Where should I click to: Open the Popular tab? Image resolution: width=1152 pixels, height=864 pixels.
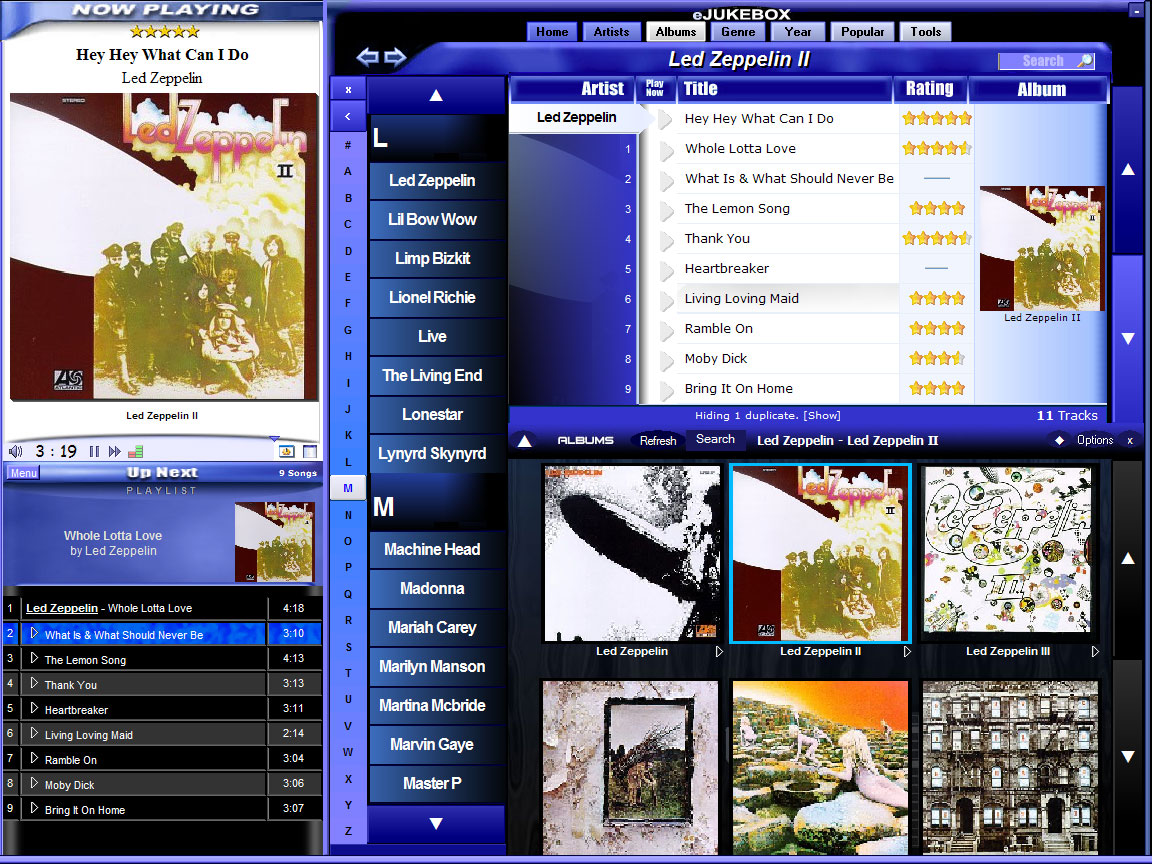863,32
